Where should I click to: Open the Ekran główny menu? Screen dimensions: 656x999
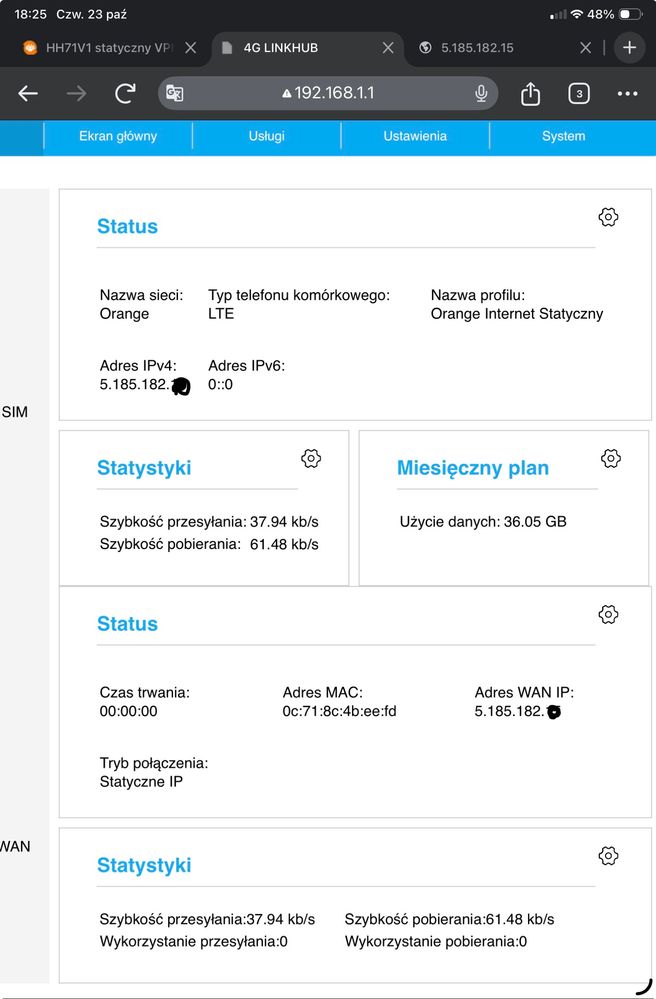pyautogui.click(x=118, y=136)
